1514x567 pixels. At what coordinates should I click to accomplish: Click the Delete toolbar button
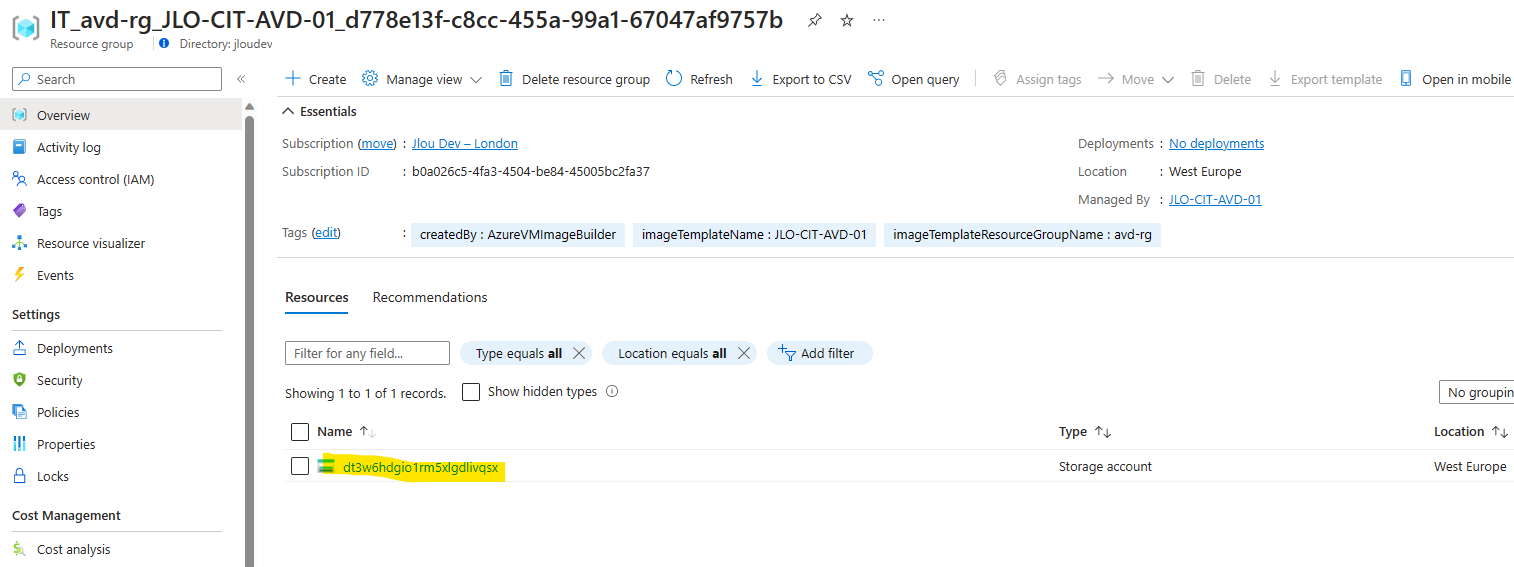(1220, 79)
